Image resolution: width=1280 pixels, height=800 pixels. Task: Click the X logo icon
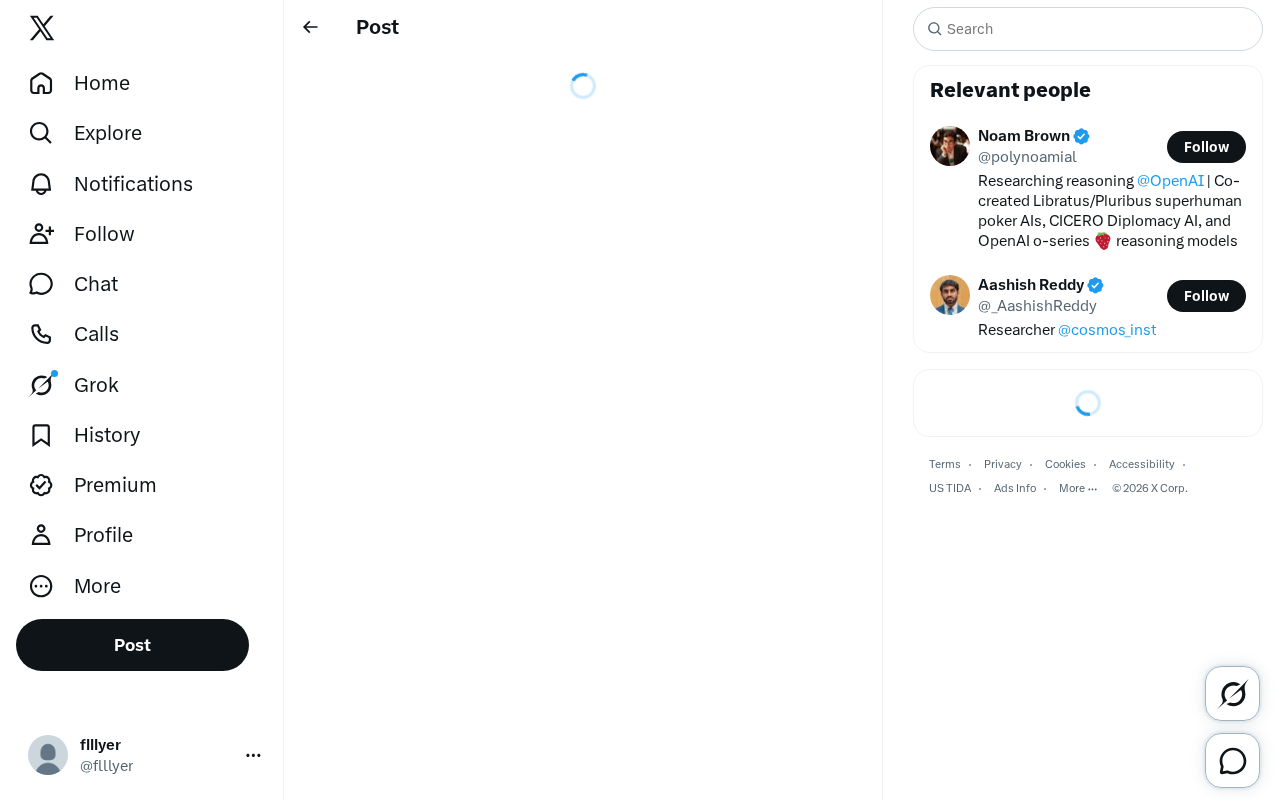click(42, 28)
